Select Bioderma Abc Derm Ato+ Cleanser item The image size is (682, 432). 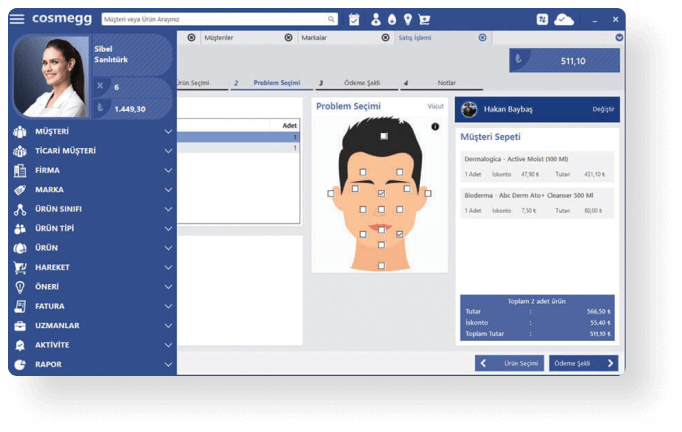tap(537, 203)
